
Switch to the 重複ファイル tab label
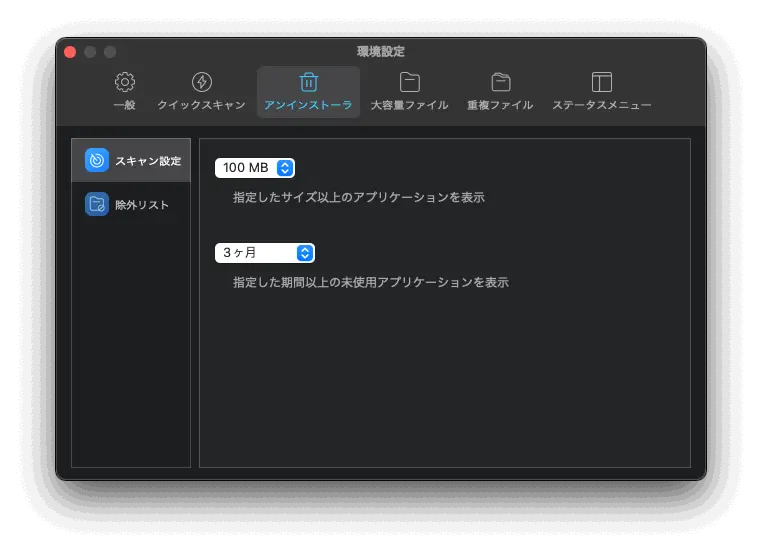pyautogui.click(x=501, y=105)
